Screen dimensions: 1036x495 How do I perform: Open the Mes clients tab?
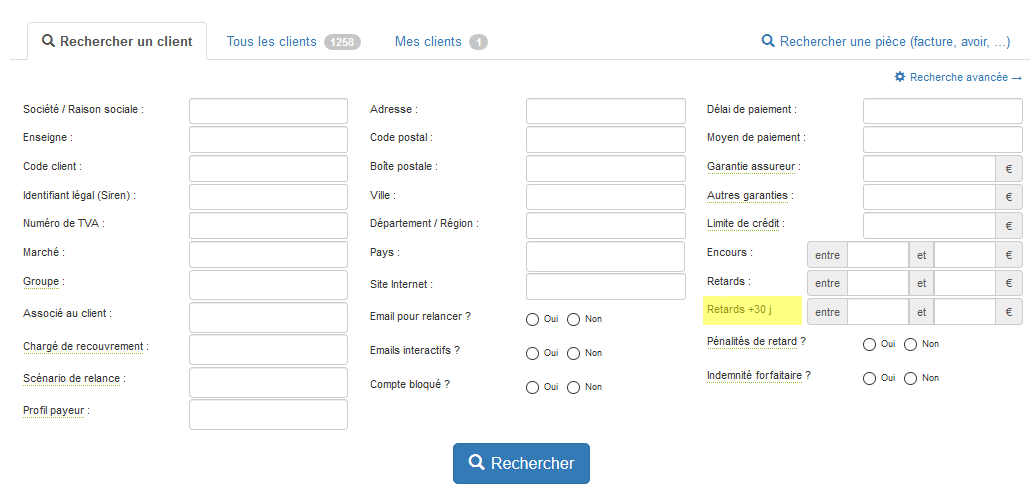(x=428, y=42)
